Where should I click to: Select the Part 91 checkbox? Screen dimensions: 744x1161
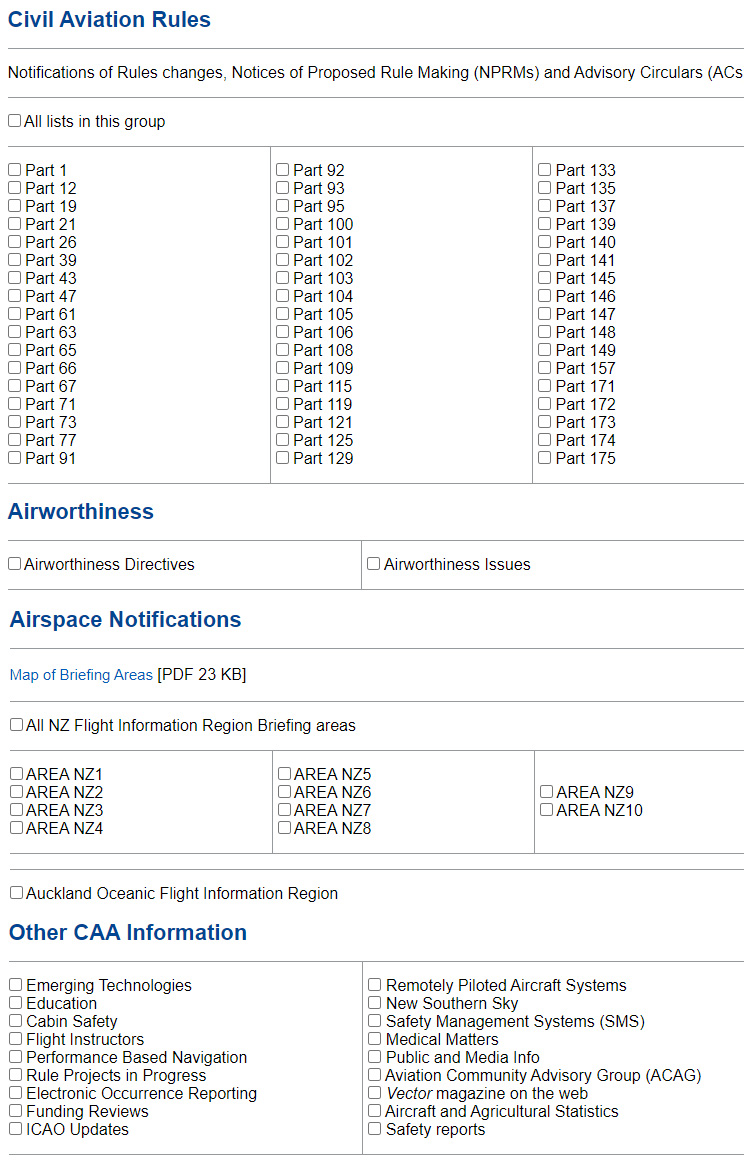[x=15, y=458]
